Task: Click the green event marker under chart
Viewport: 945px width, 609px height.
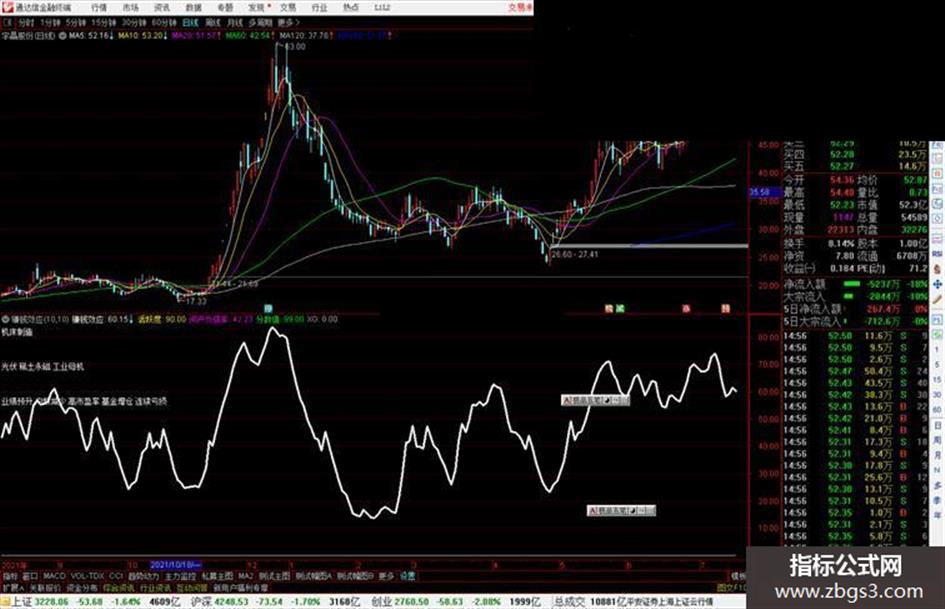Action: [620, 308]
